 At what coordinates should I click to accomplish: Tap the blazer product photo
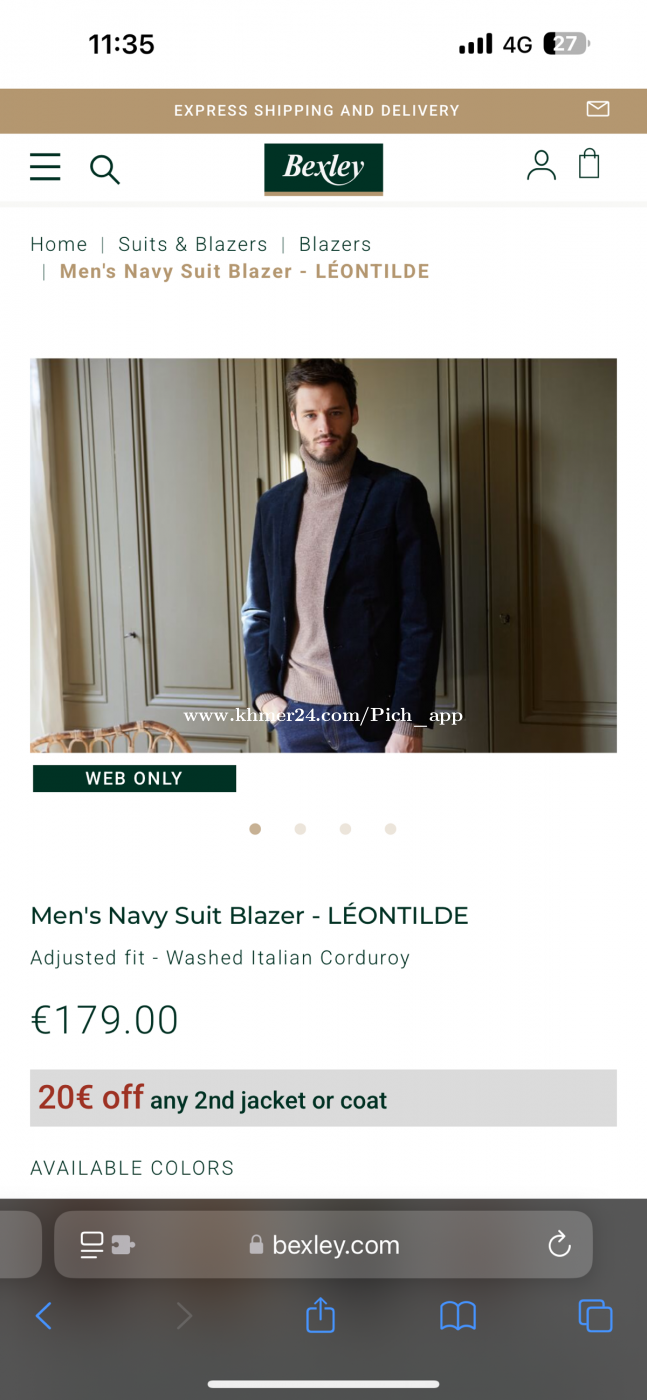[323, 555]
